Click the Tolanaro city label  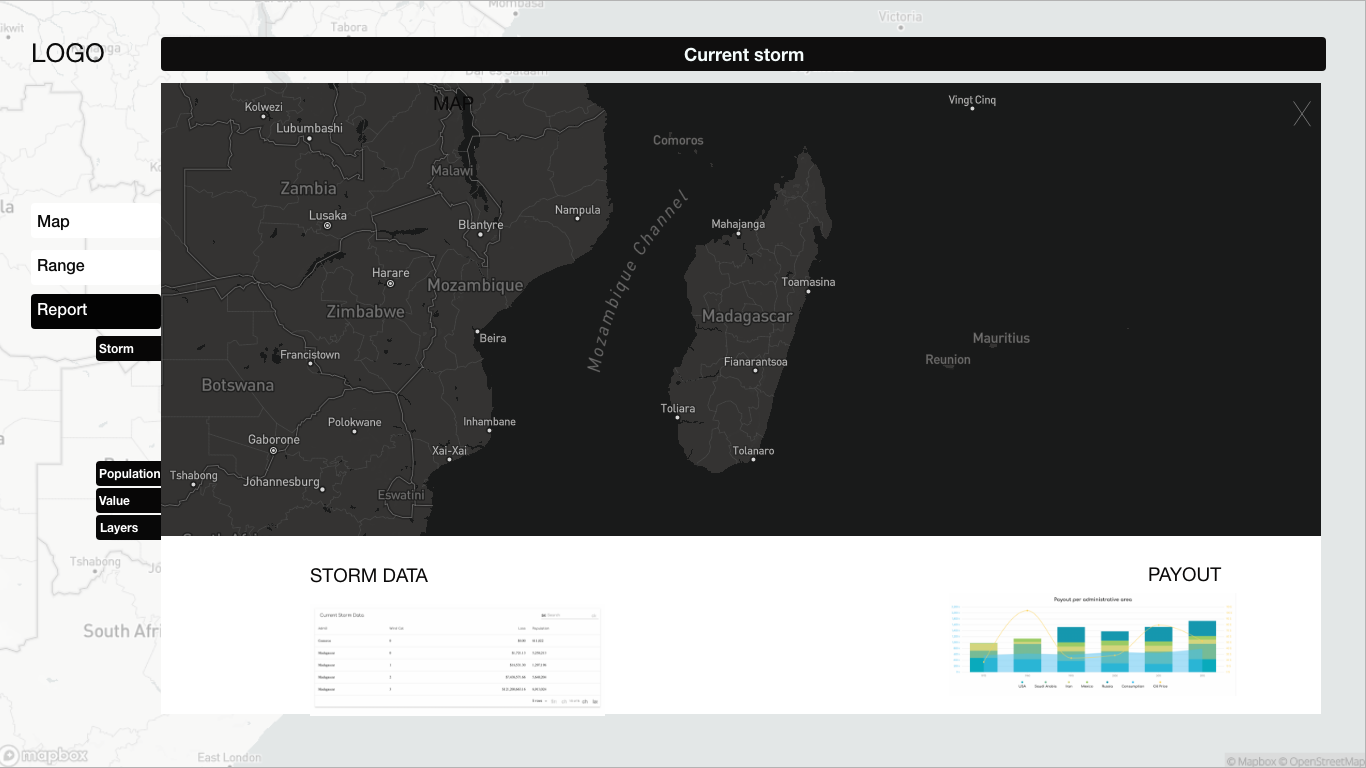coord(754,450)
